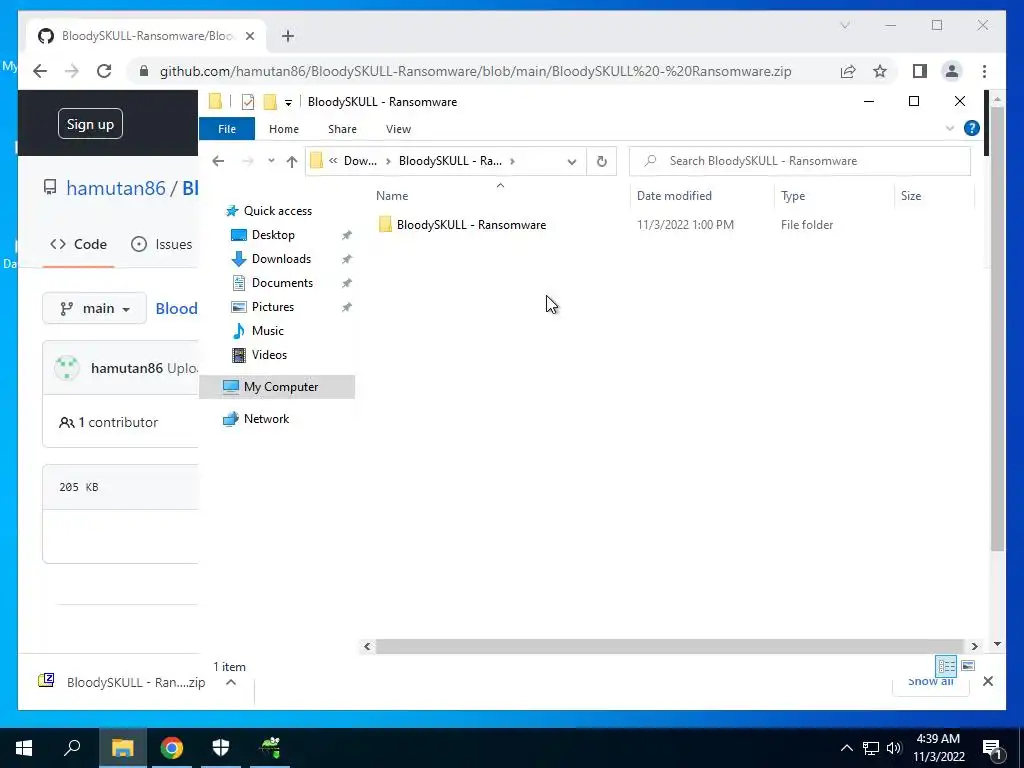Open the downloaded BloodySKULL - Ran....zip file

coord(121,682)
